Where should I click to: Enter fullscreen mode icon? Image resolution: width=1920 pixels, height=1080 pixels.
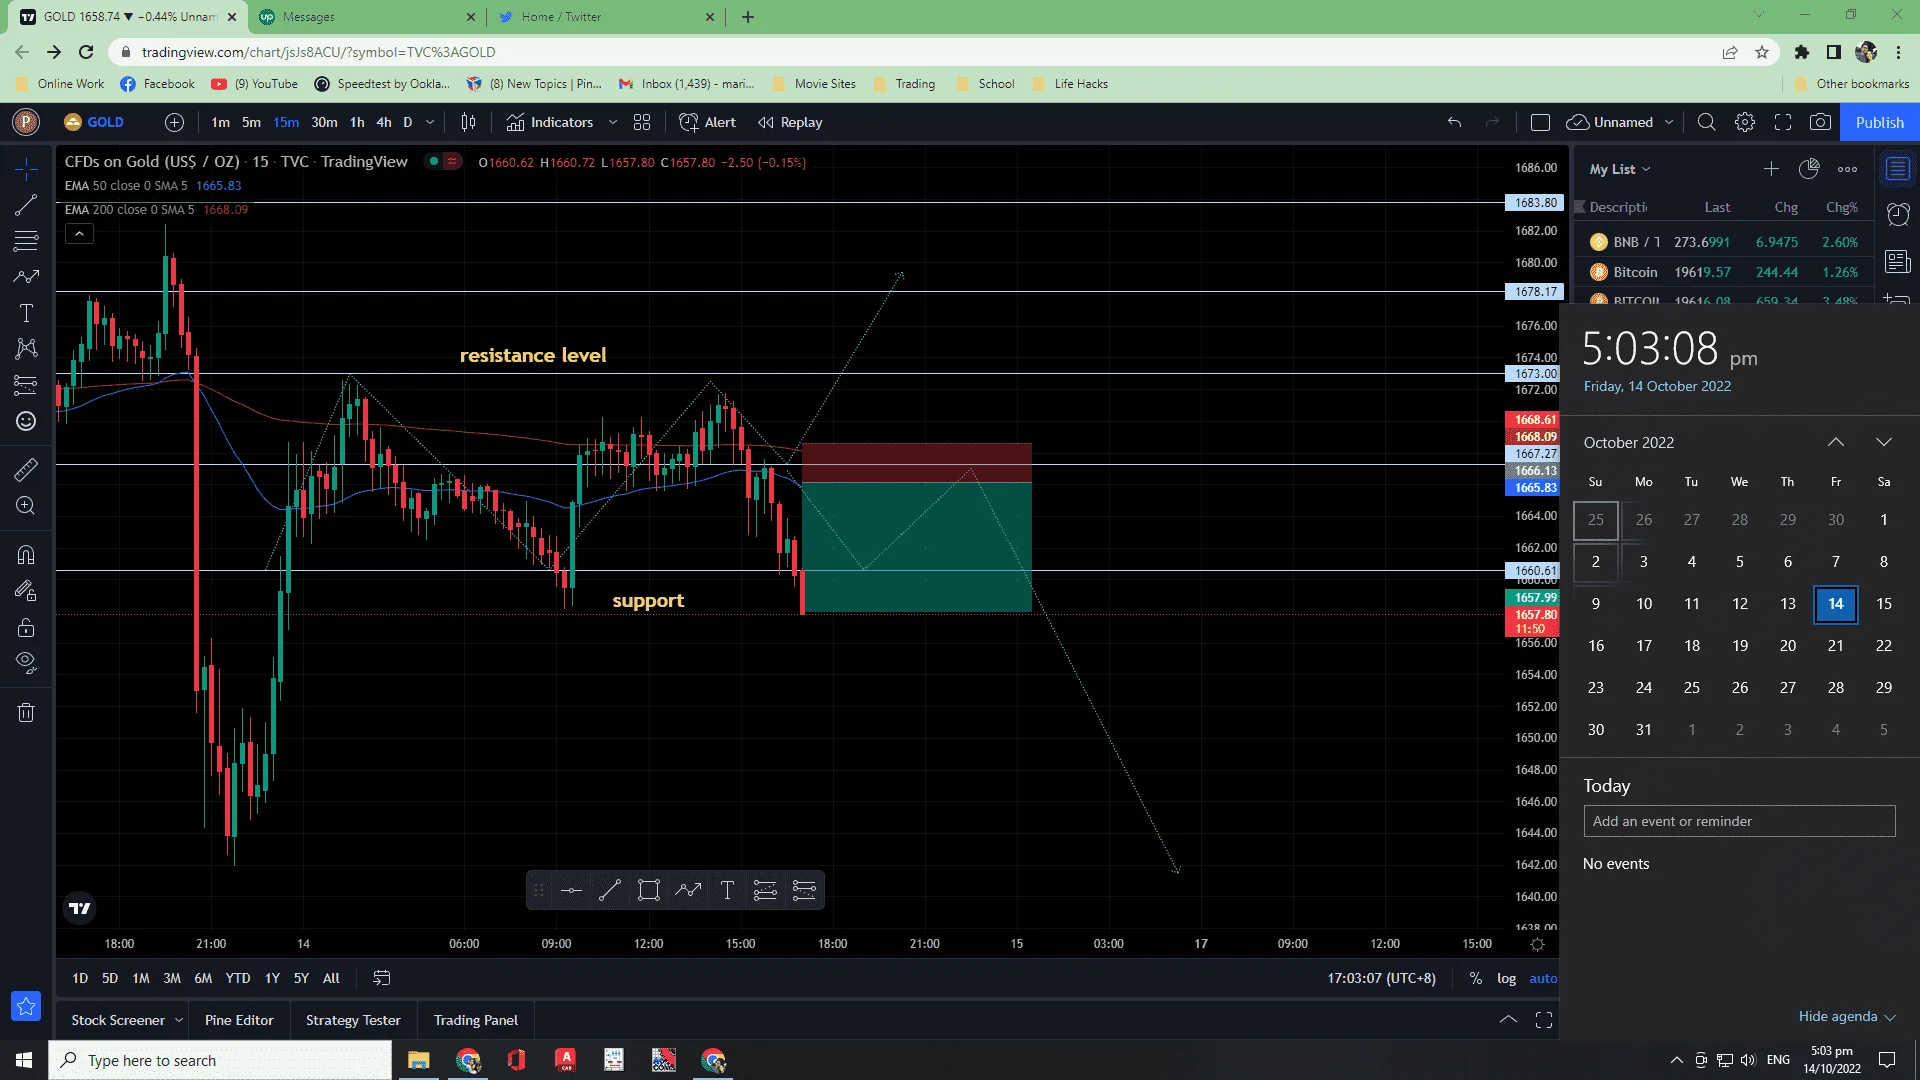click(1783, 122)
